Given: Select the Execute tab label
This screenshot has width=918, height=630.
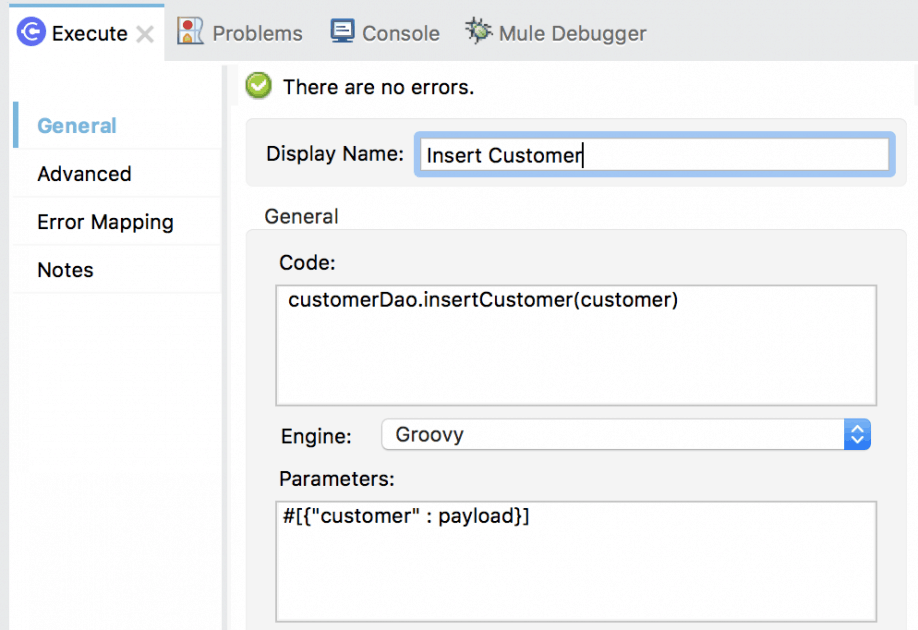Looking at the screenshot, I should click(89, 33).
